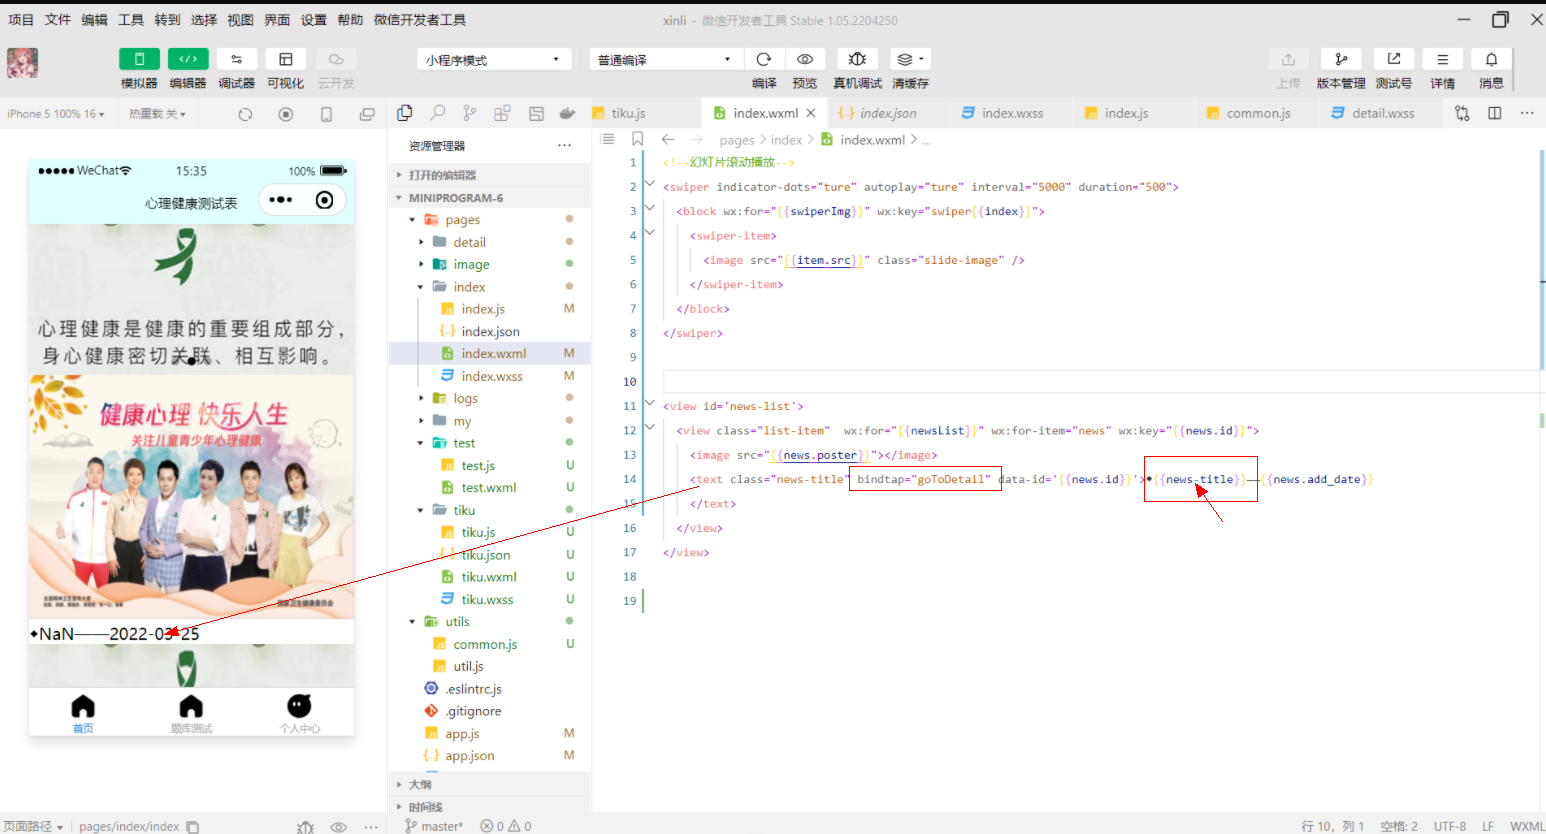1546x834 pixels.
Task: Open resource manager more options (...)
Action: [565, 146]
